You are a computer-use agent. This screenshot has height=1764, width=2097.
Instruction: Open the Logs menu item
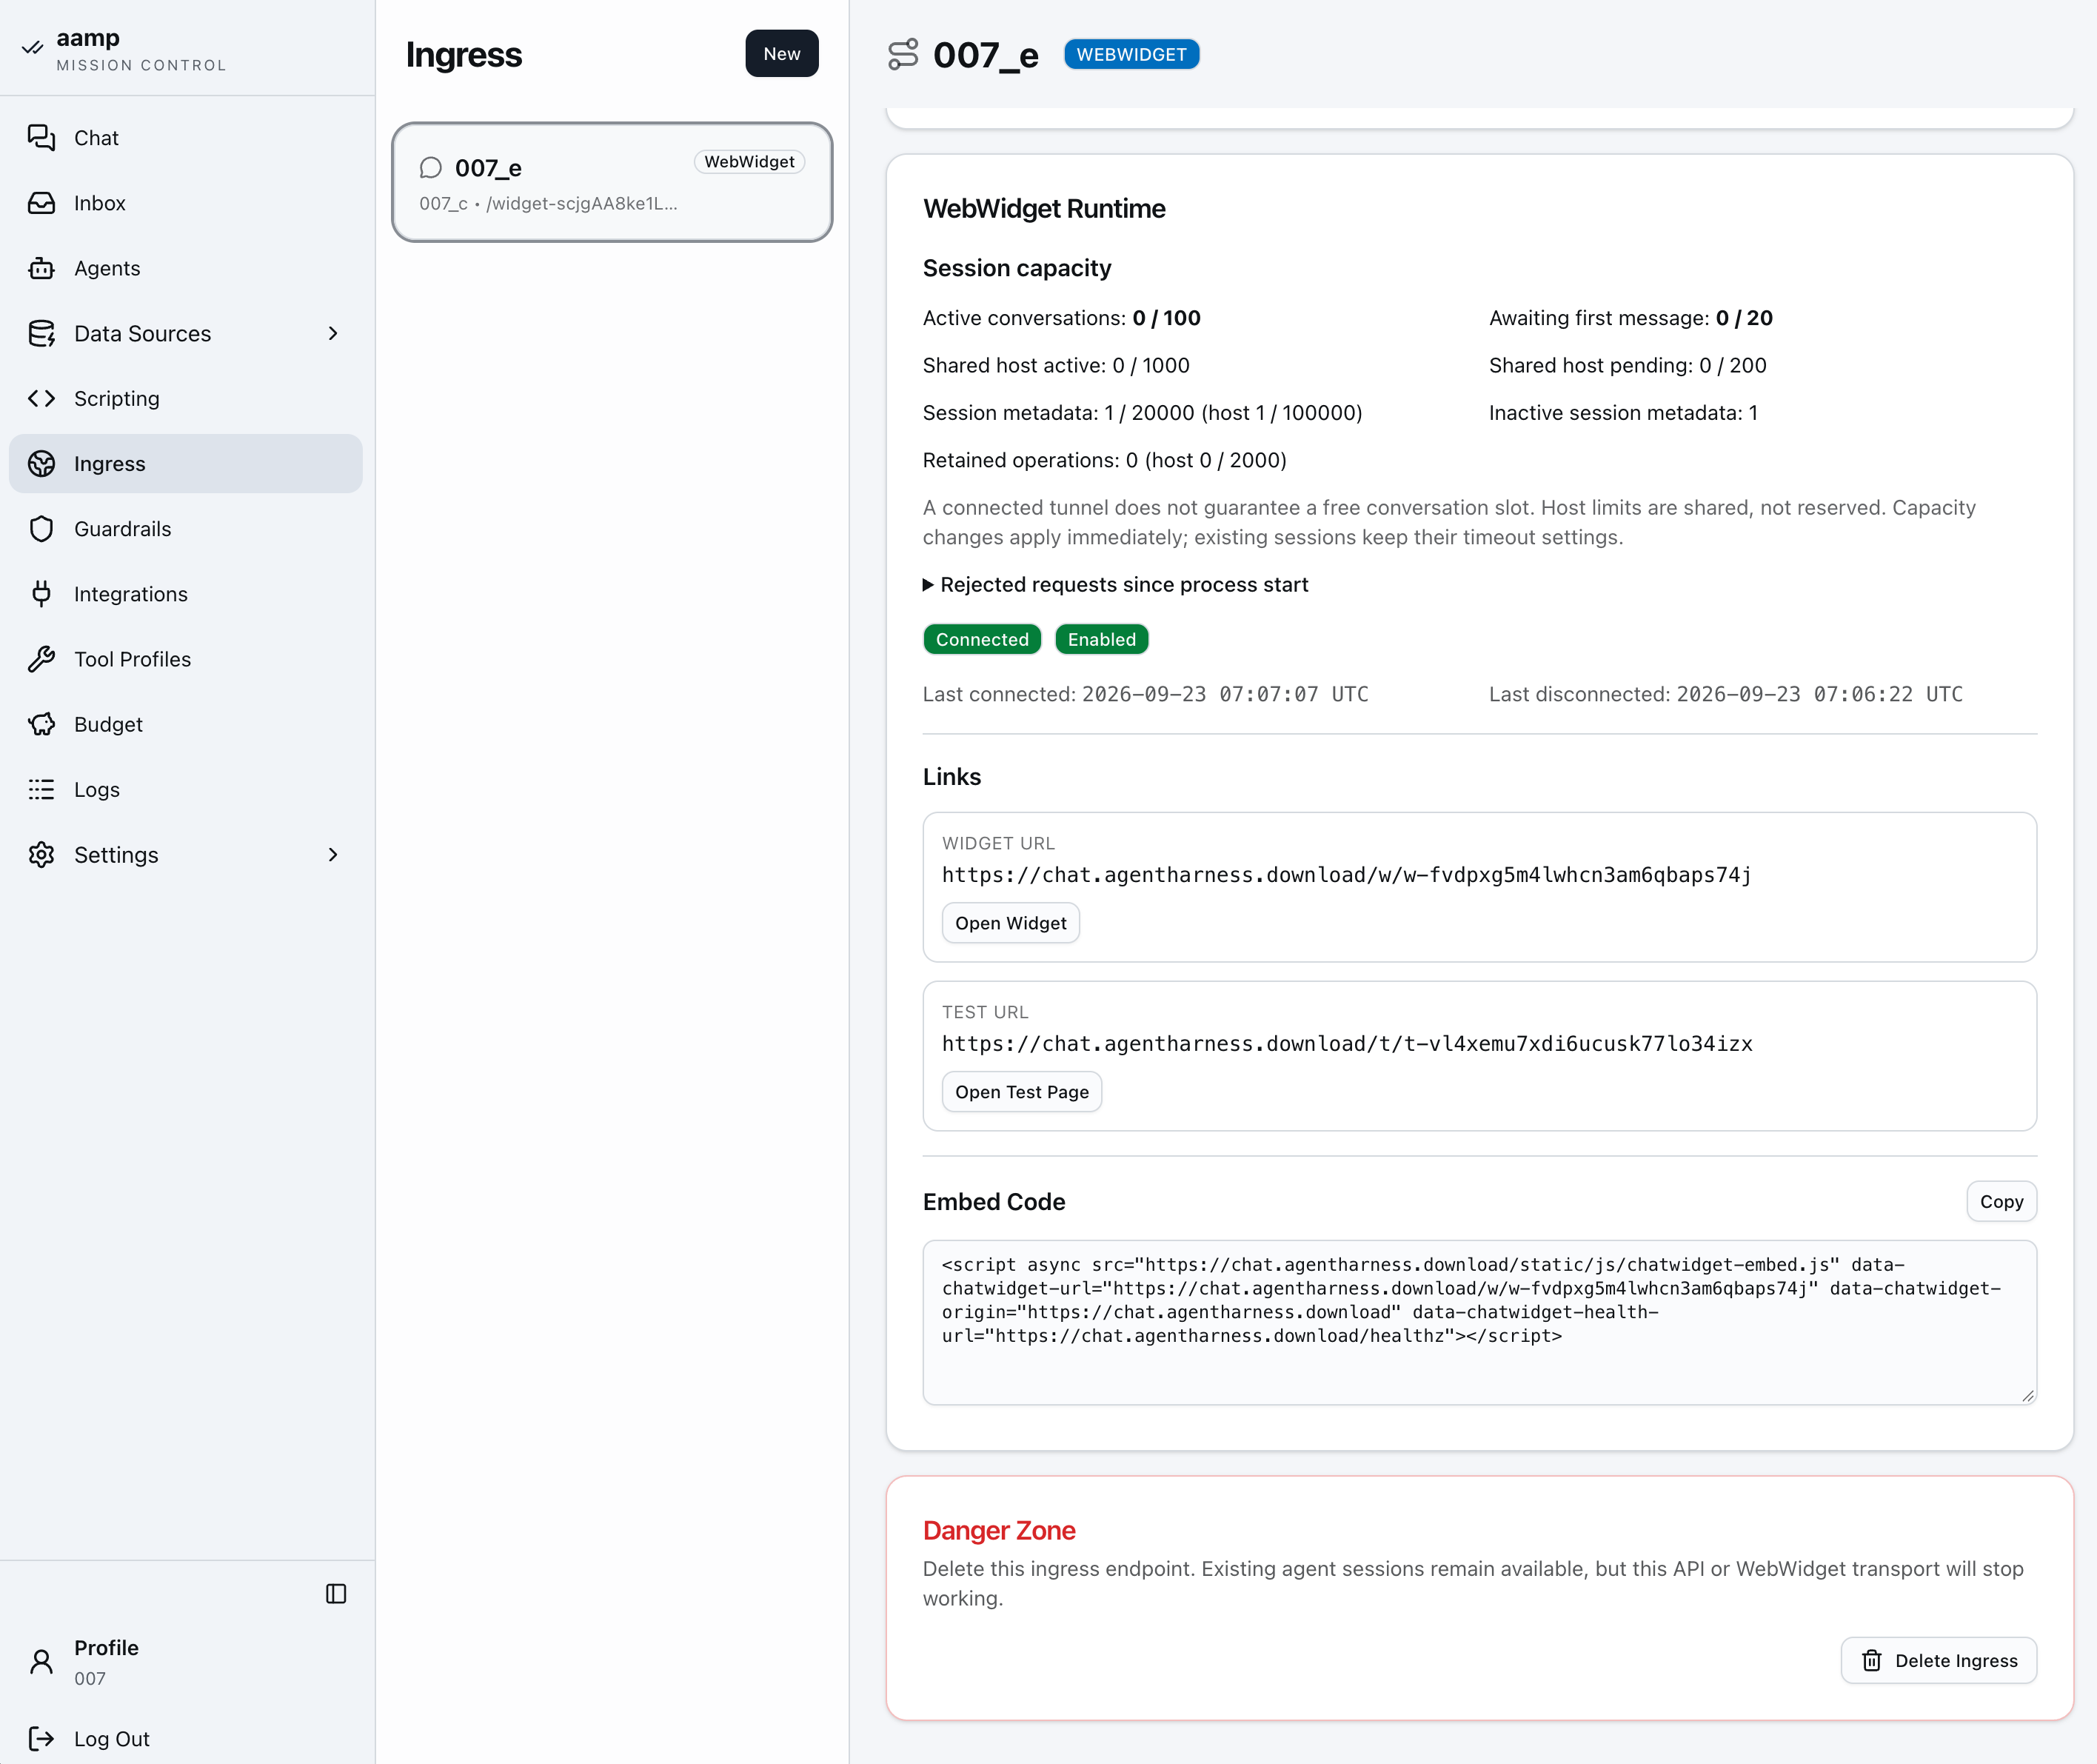186,789
